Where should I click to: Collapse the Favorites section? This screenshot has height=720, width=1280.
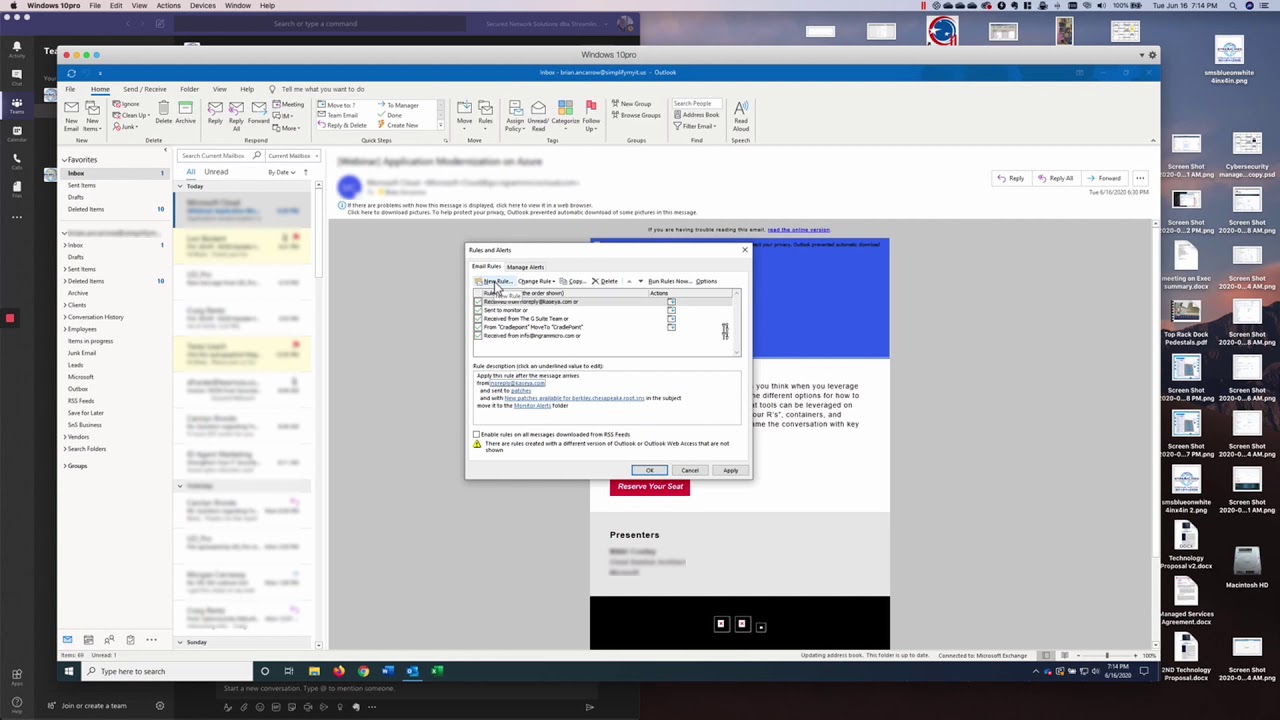click(65, 160)
